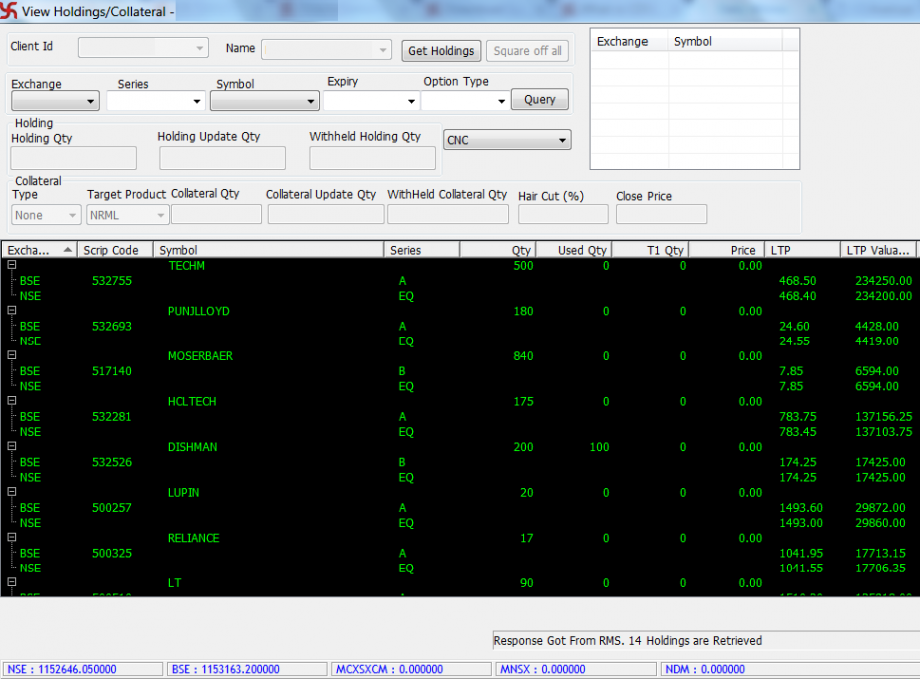Sort by the LTP Value column header
Screen dimensions: 920x679
coord(878,250)
